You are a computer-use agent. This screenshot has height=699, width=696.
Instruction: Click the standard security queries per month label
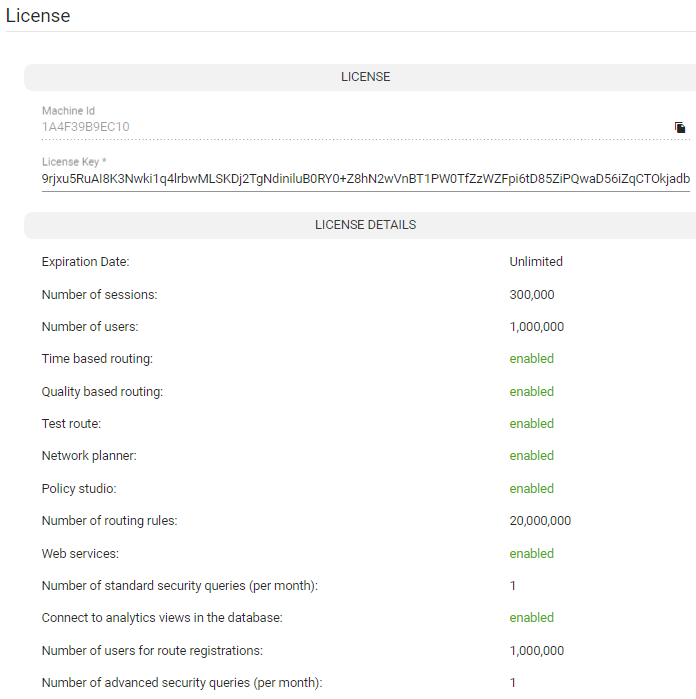point(180,586)
